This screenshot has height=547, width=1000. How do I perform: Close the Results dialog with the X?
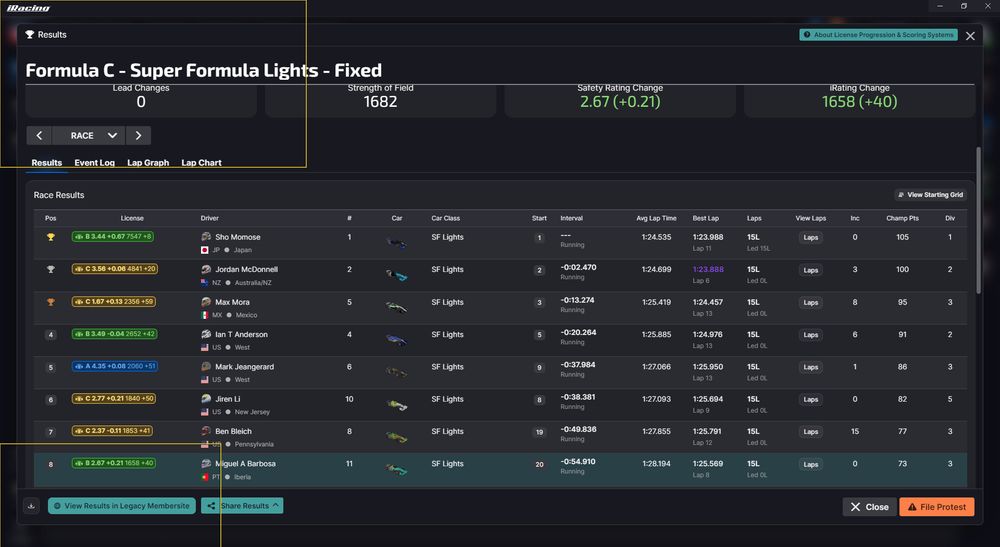970,36
